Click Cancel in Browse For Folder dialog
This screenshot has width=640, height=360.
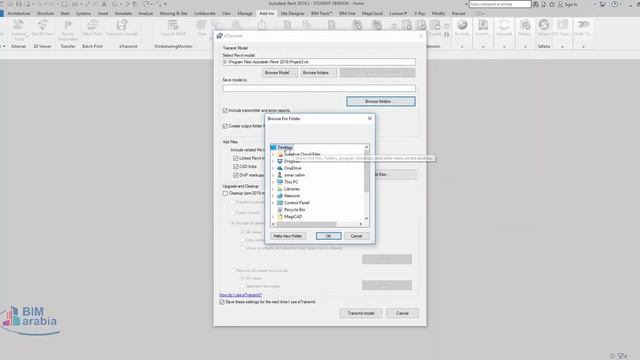click(356, 236)
